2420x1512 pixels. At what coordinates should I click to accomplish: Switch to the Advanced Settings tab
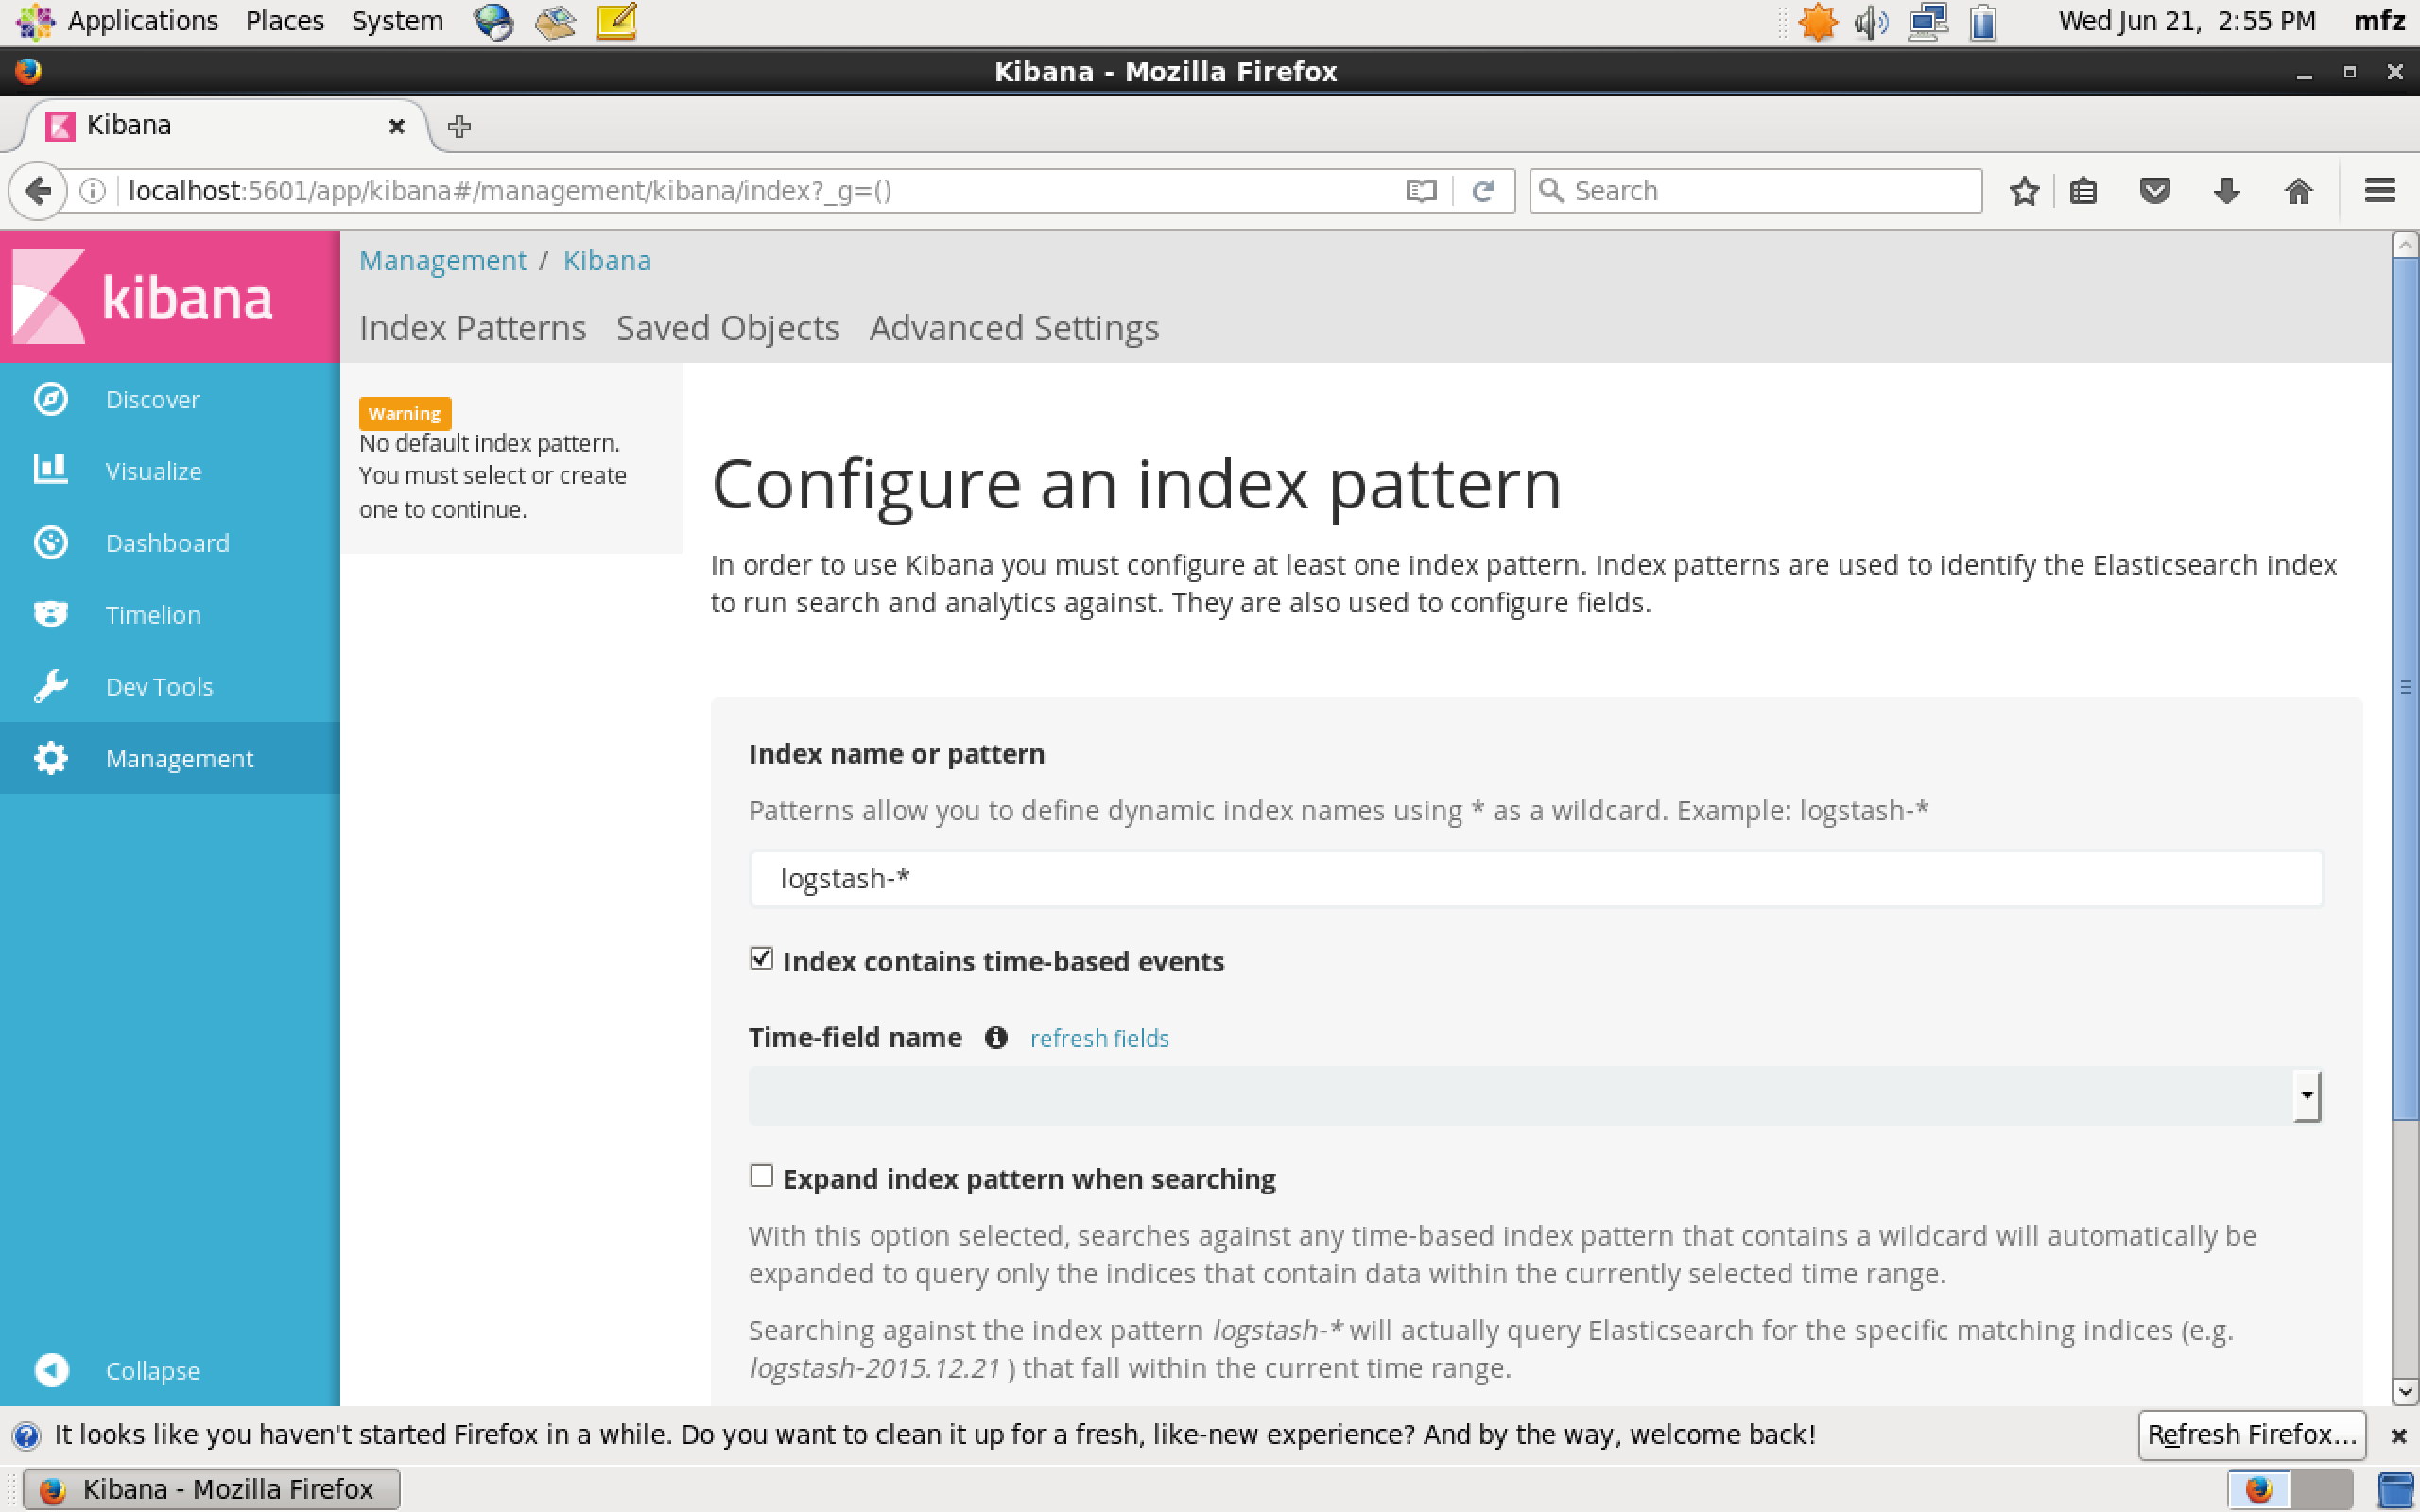(x=1014, y=328)
